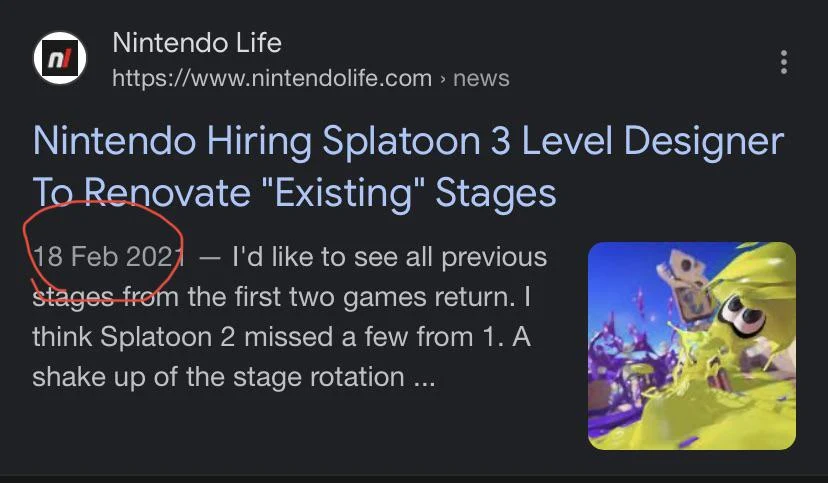Click the breadcrumb chevron before "news"

click(x=443, y=78)
